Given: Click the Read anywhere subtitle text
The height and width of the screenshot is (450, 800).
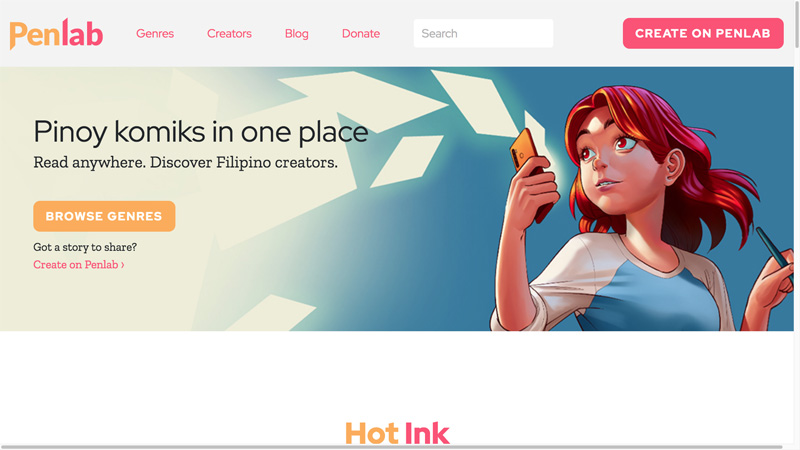Looking at the screenshot, I should click(x=185, y=163).
